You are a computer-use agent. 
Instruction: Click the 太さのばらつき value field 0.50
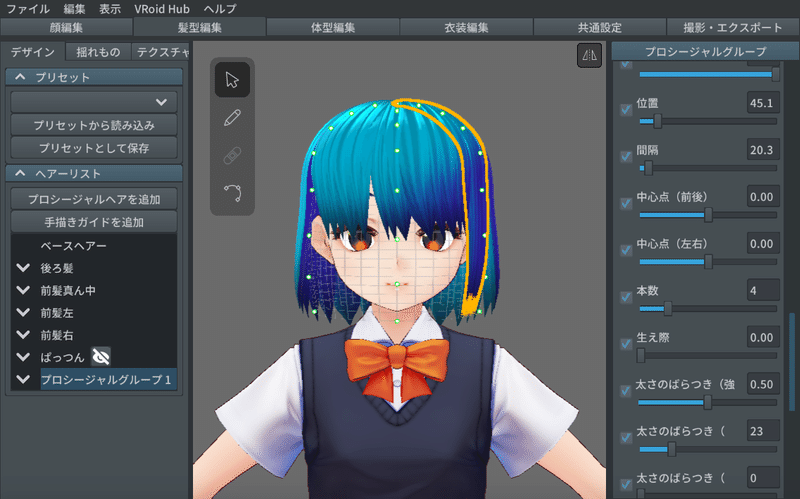pos(763,384)
